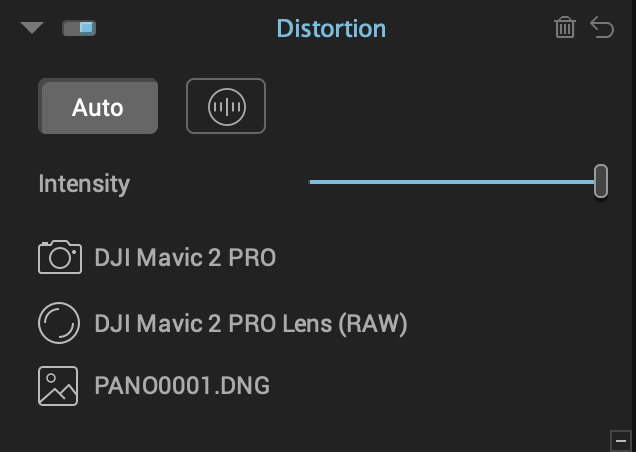The image size is (636, 452).
Task: Select the PANO0001.DNG file name
Action: click(x=182, y=385)
